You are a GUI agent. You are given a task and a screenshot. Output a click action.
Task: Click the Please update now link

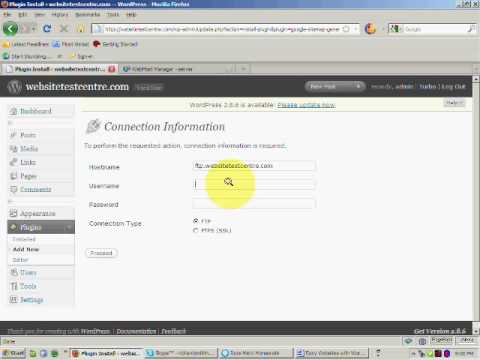pos(306,105)
